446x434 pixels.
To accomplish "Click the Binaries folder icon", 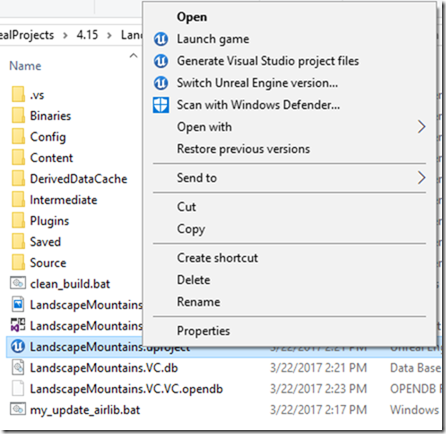I will (x=18, y=116).
